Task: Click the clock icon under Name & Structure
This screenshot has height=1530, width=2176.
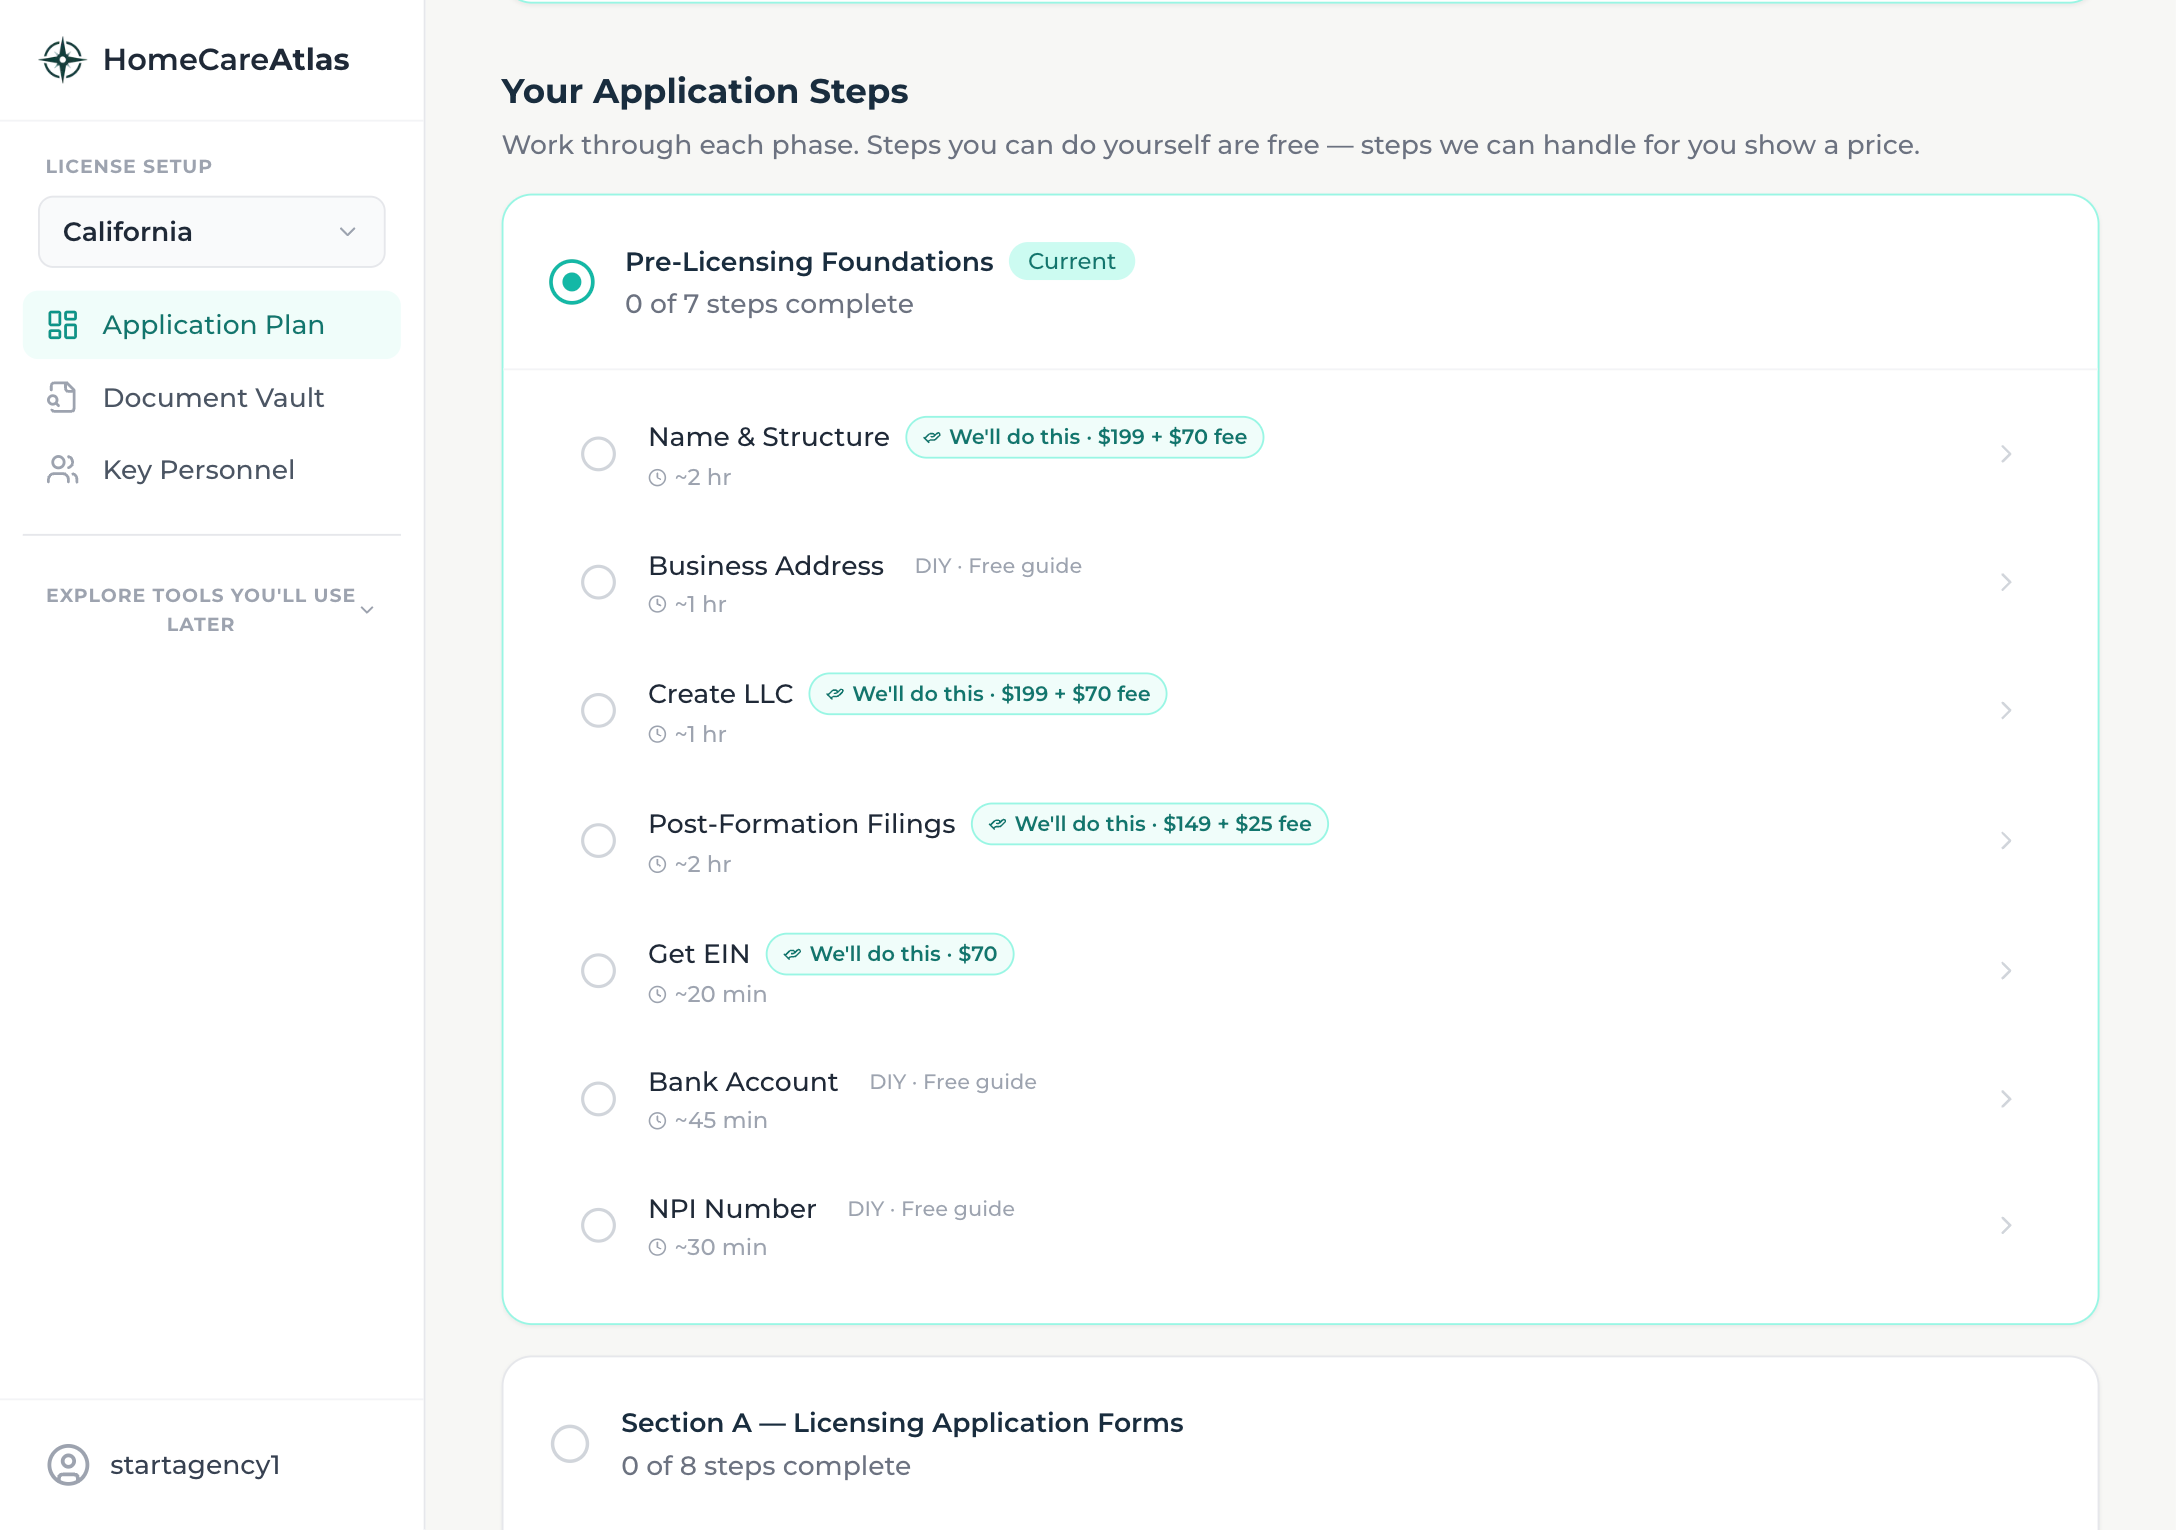Action: tap(657, 478)
